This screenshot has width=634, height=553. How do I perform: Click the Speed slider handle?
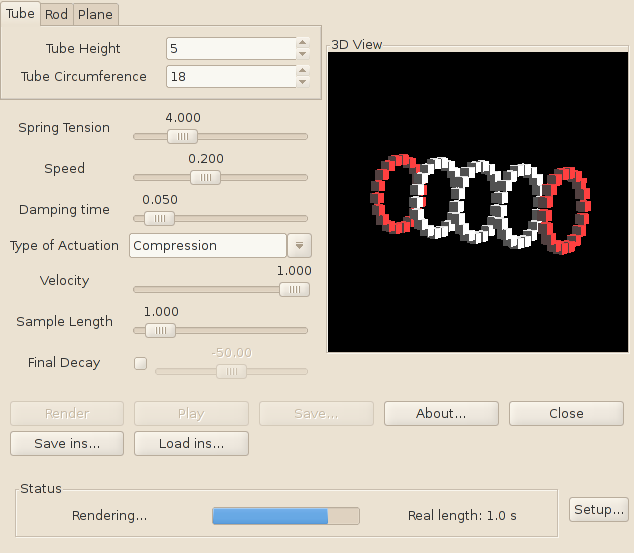(205, 177)
